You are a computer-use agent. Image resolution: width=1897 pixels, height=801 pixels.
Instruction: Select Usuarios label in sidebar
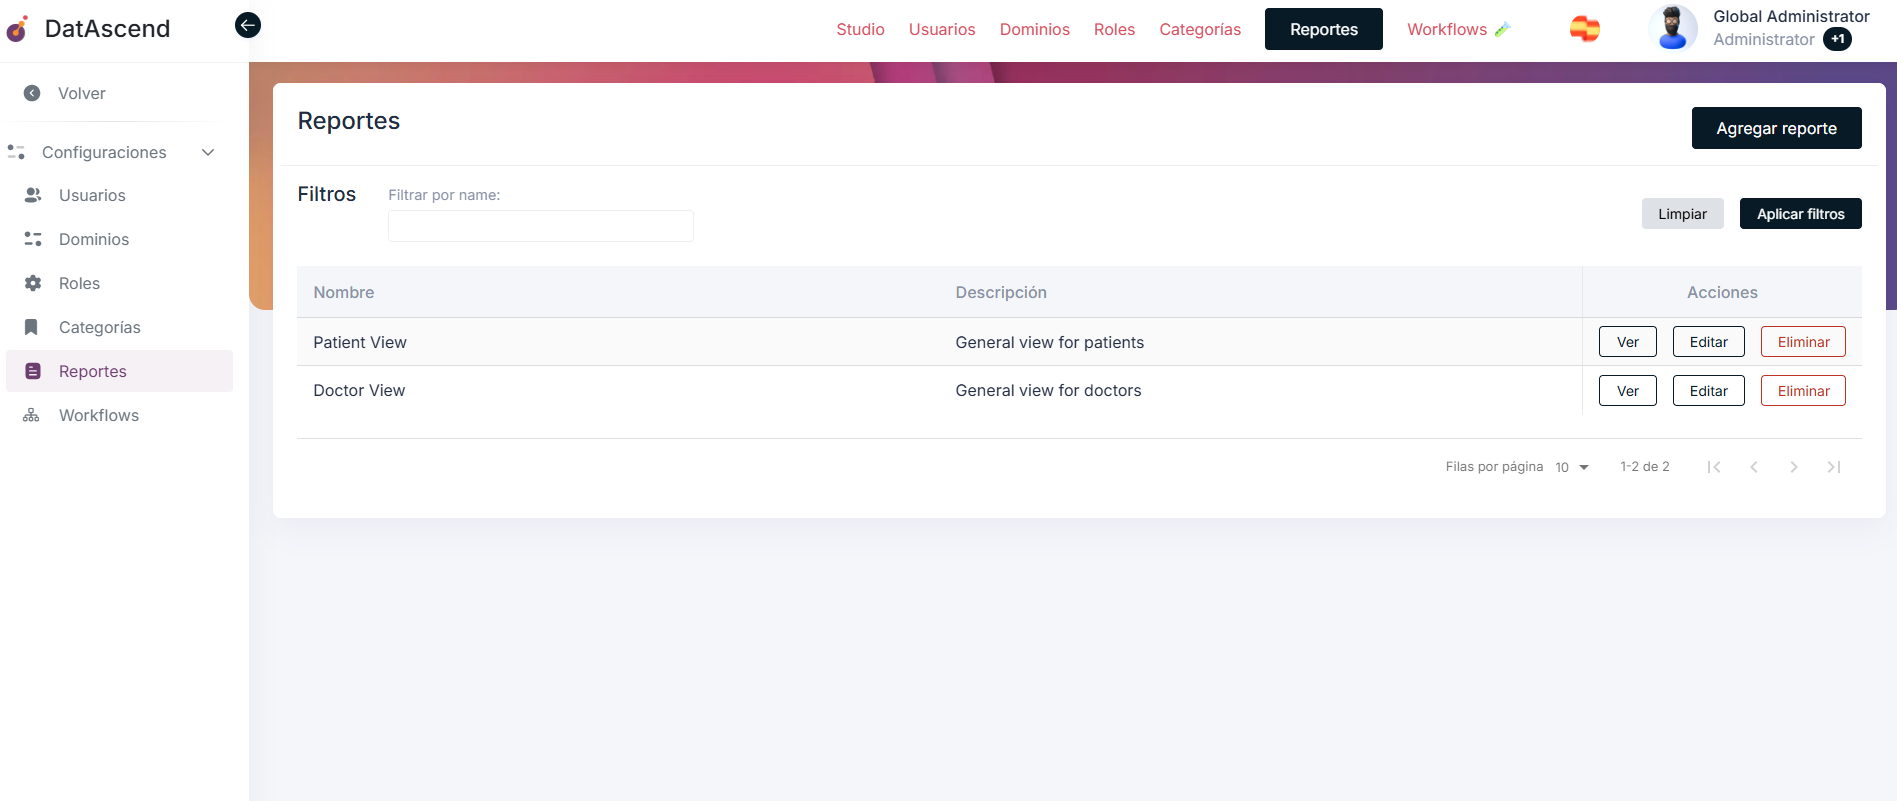pyautogui.click(x=92, y=195)
